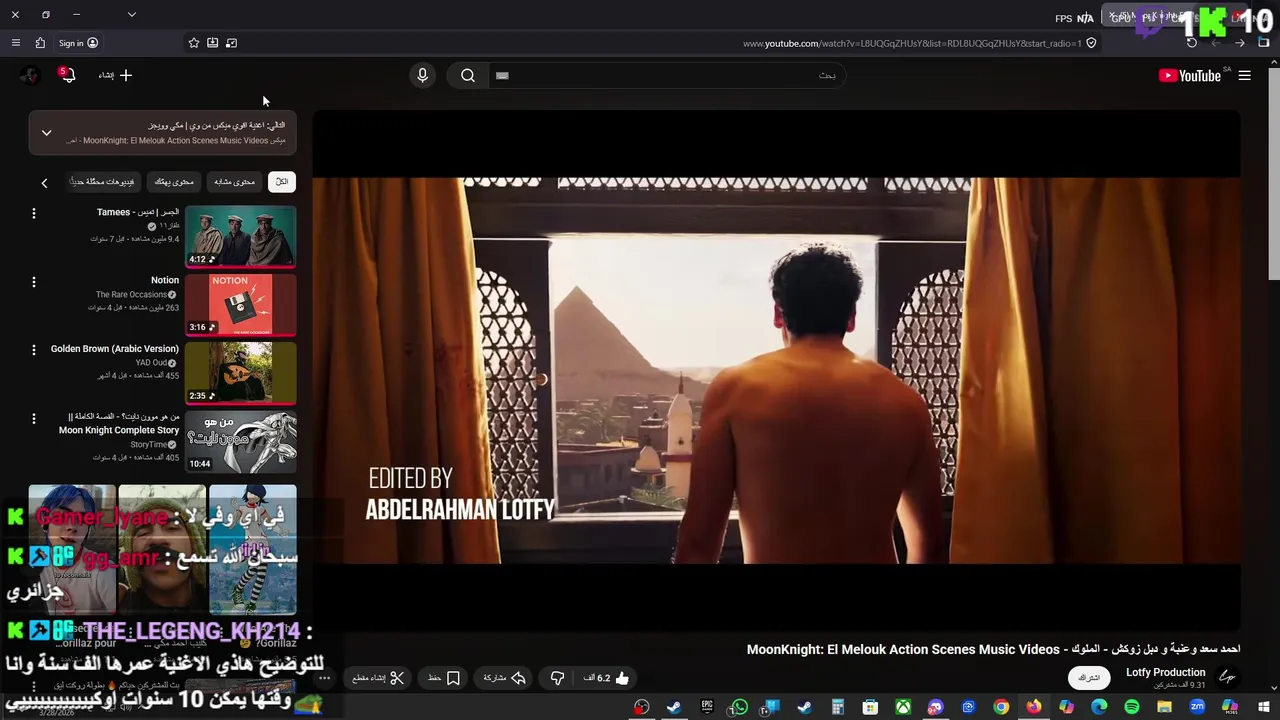Open Firefox application menu
Screen dimensions: 1280x720
15,43
